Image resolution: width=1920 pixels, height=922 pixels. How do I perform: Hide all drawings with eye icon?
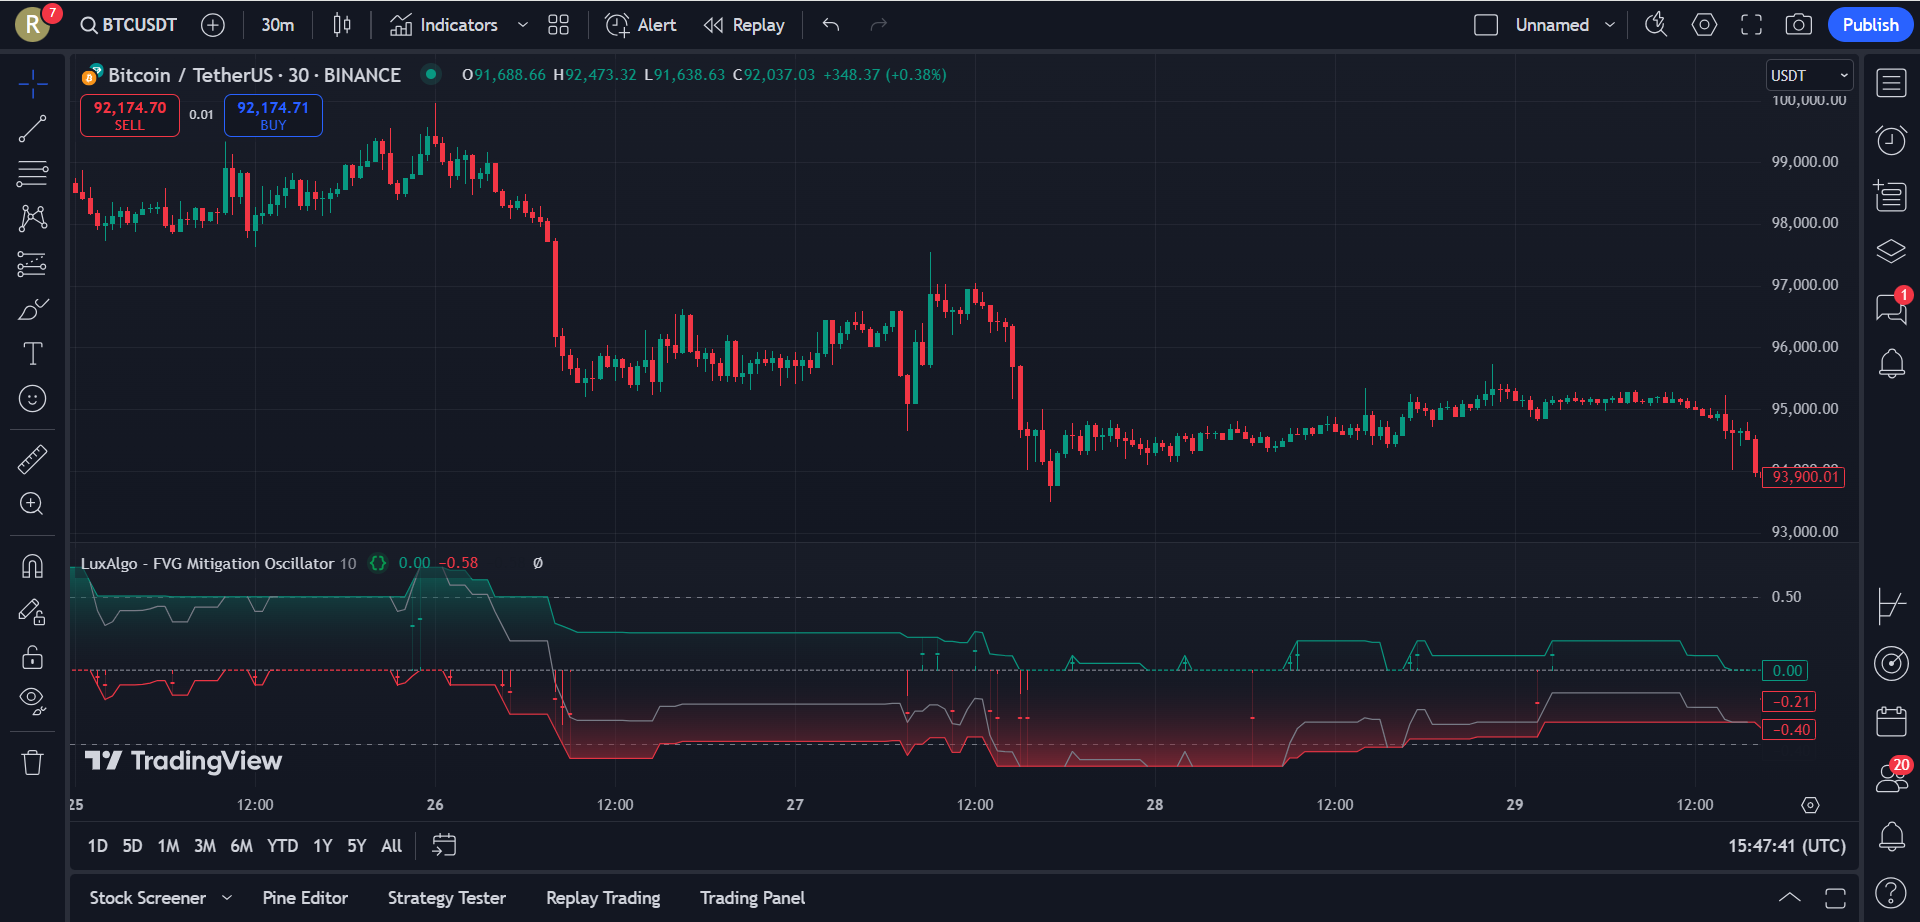(32, 700)
